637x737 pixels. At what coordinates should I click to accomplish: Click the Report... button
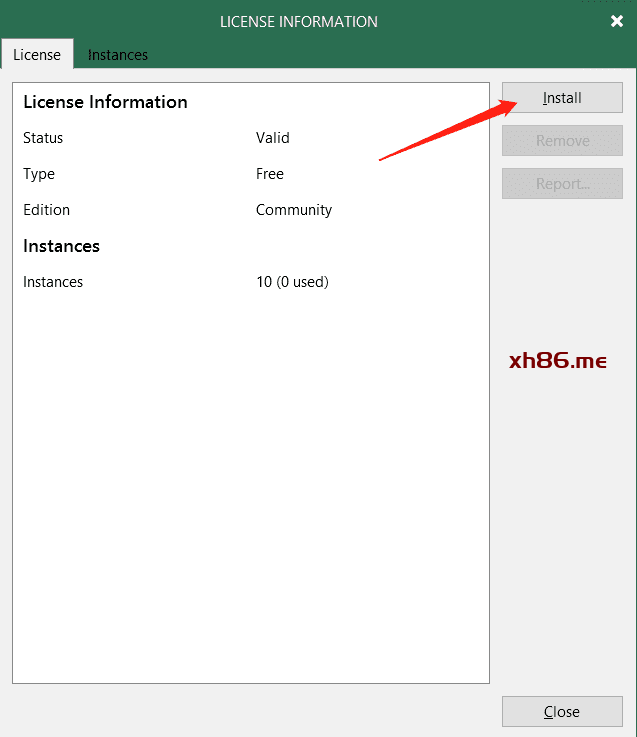[562, 184]
